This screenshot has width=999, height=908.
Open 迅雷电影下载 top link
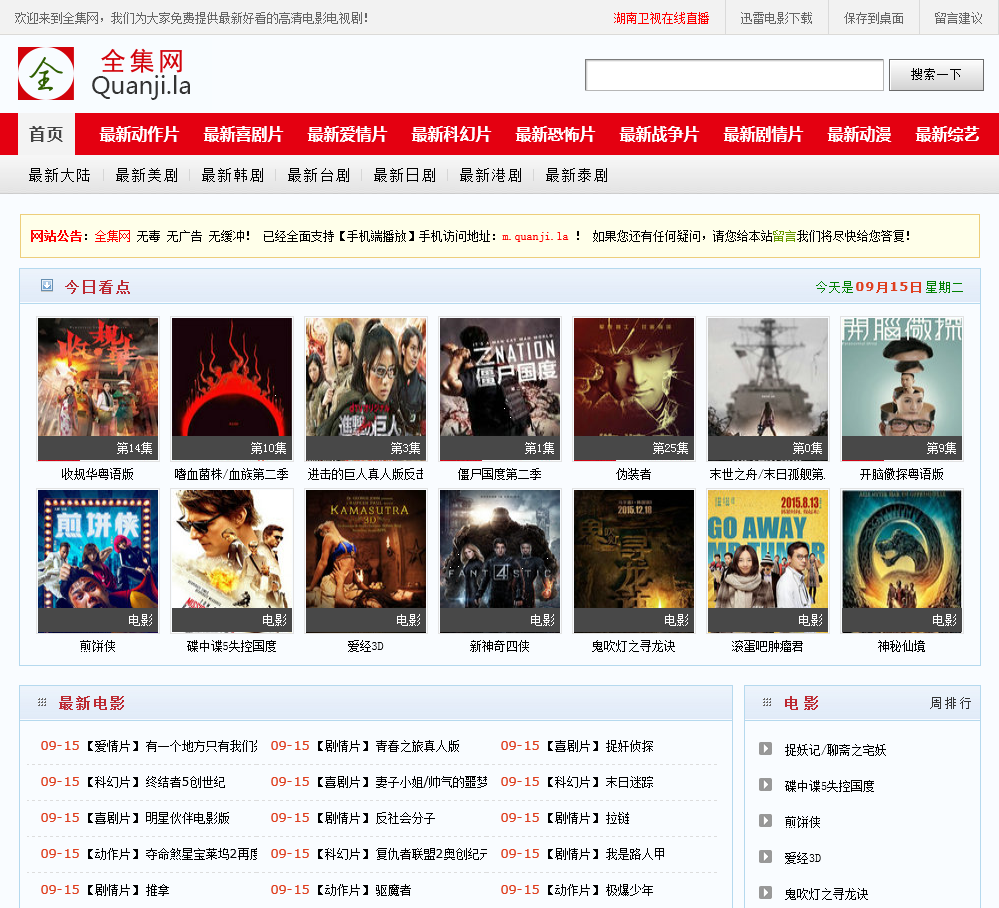776,18
